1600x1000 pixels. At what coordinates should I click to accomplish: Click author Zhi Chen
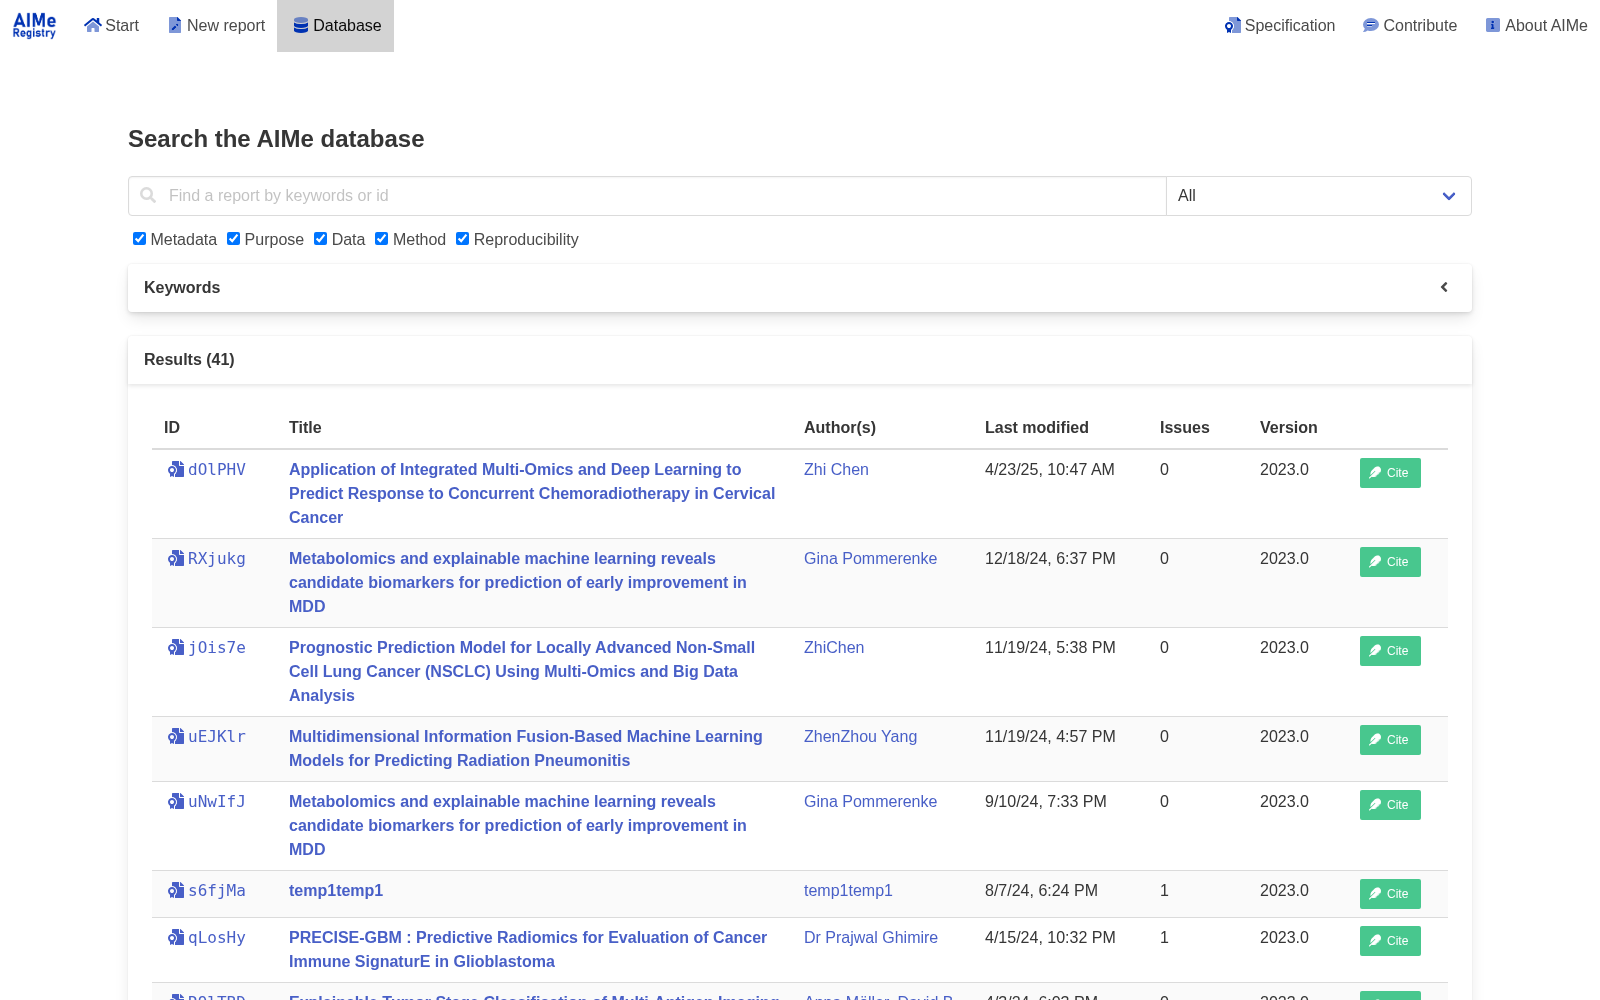coord(836,469)
